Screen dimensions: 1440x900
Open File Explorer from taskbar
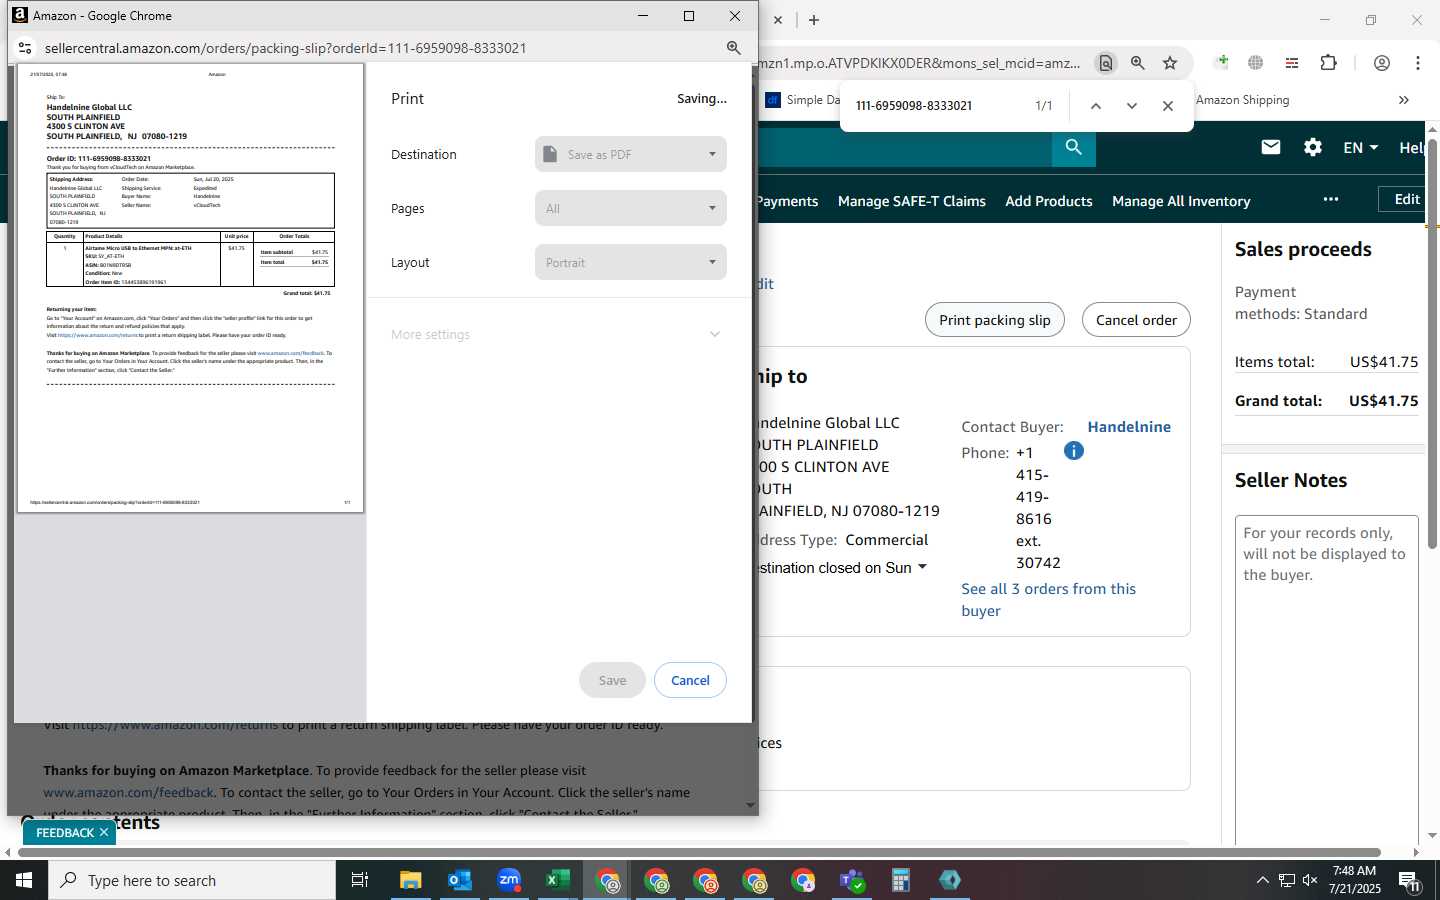point(411,880)
